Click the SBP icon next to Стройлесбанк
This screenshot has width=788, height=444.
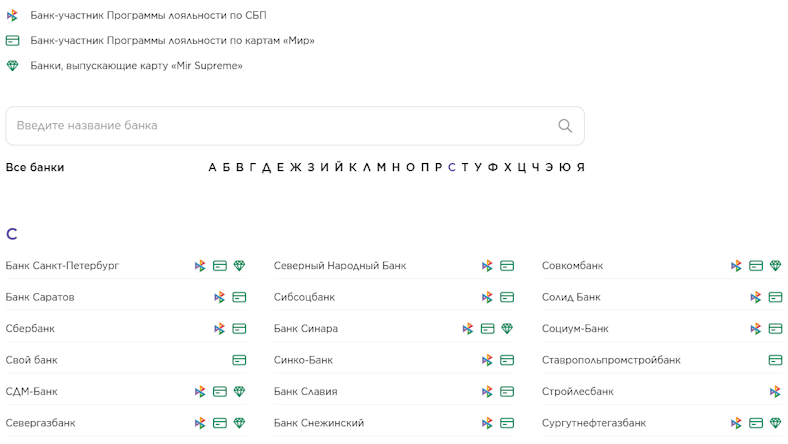coord(775,391)
